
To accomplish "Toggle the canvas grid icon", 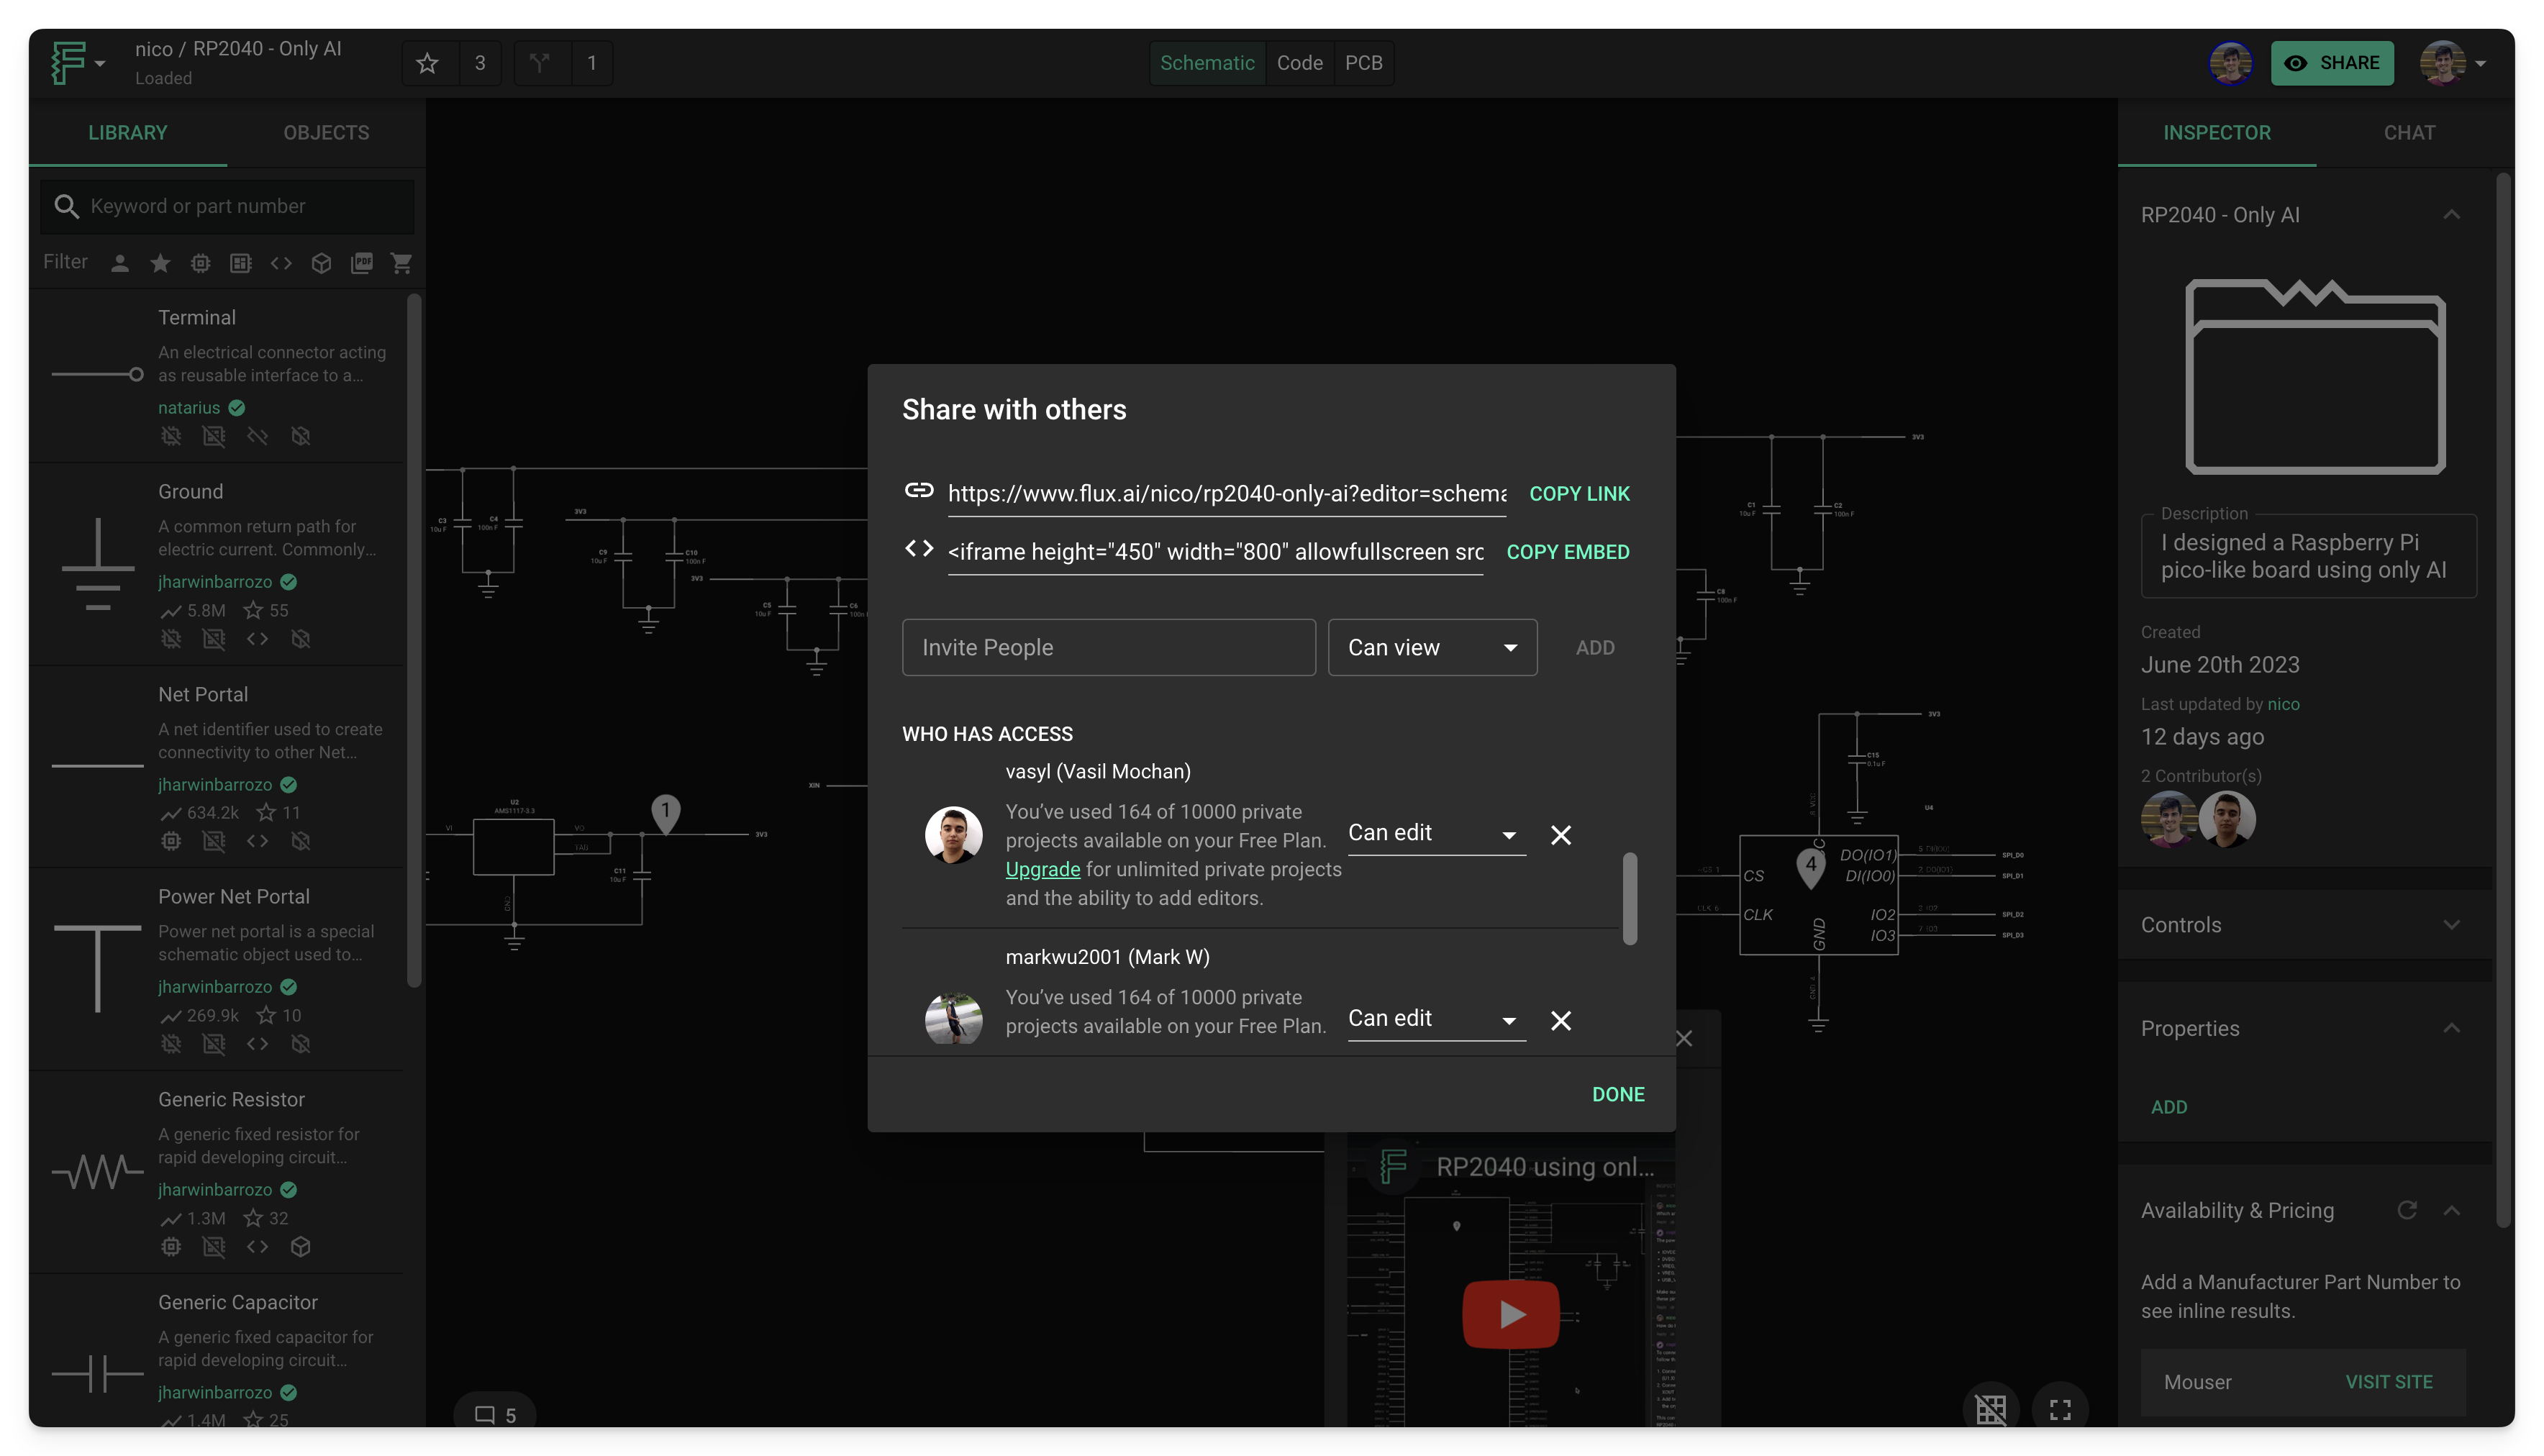I will [1990, 1410].
